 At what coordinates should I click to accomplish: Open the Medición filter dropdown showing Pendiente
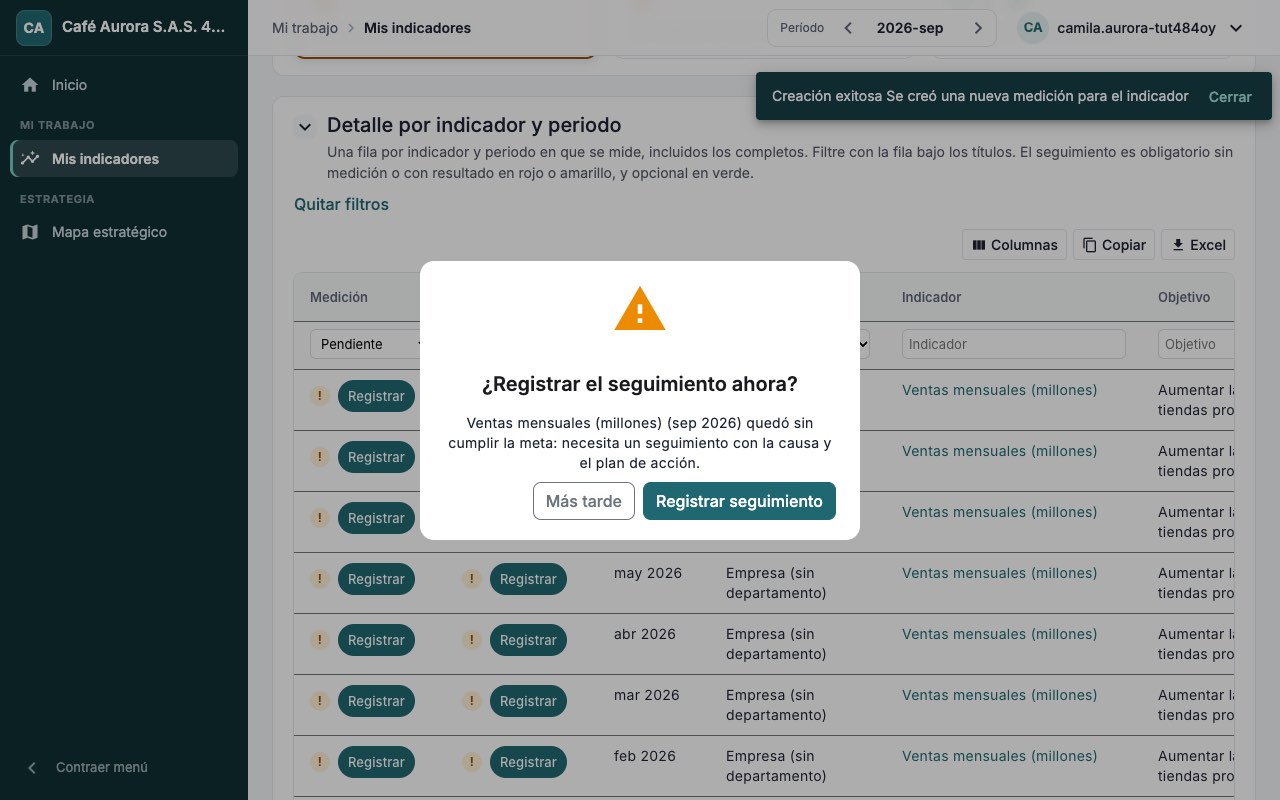(368, 344)
